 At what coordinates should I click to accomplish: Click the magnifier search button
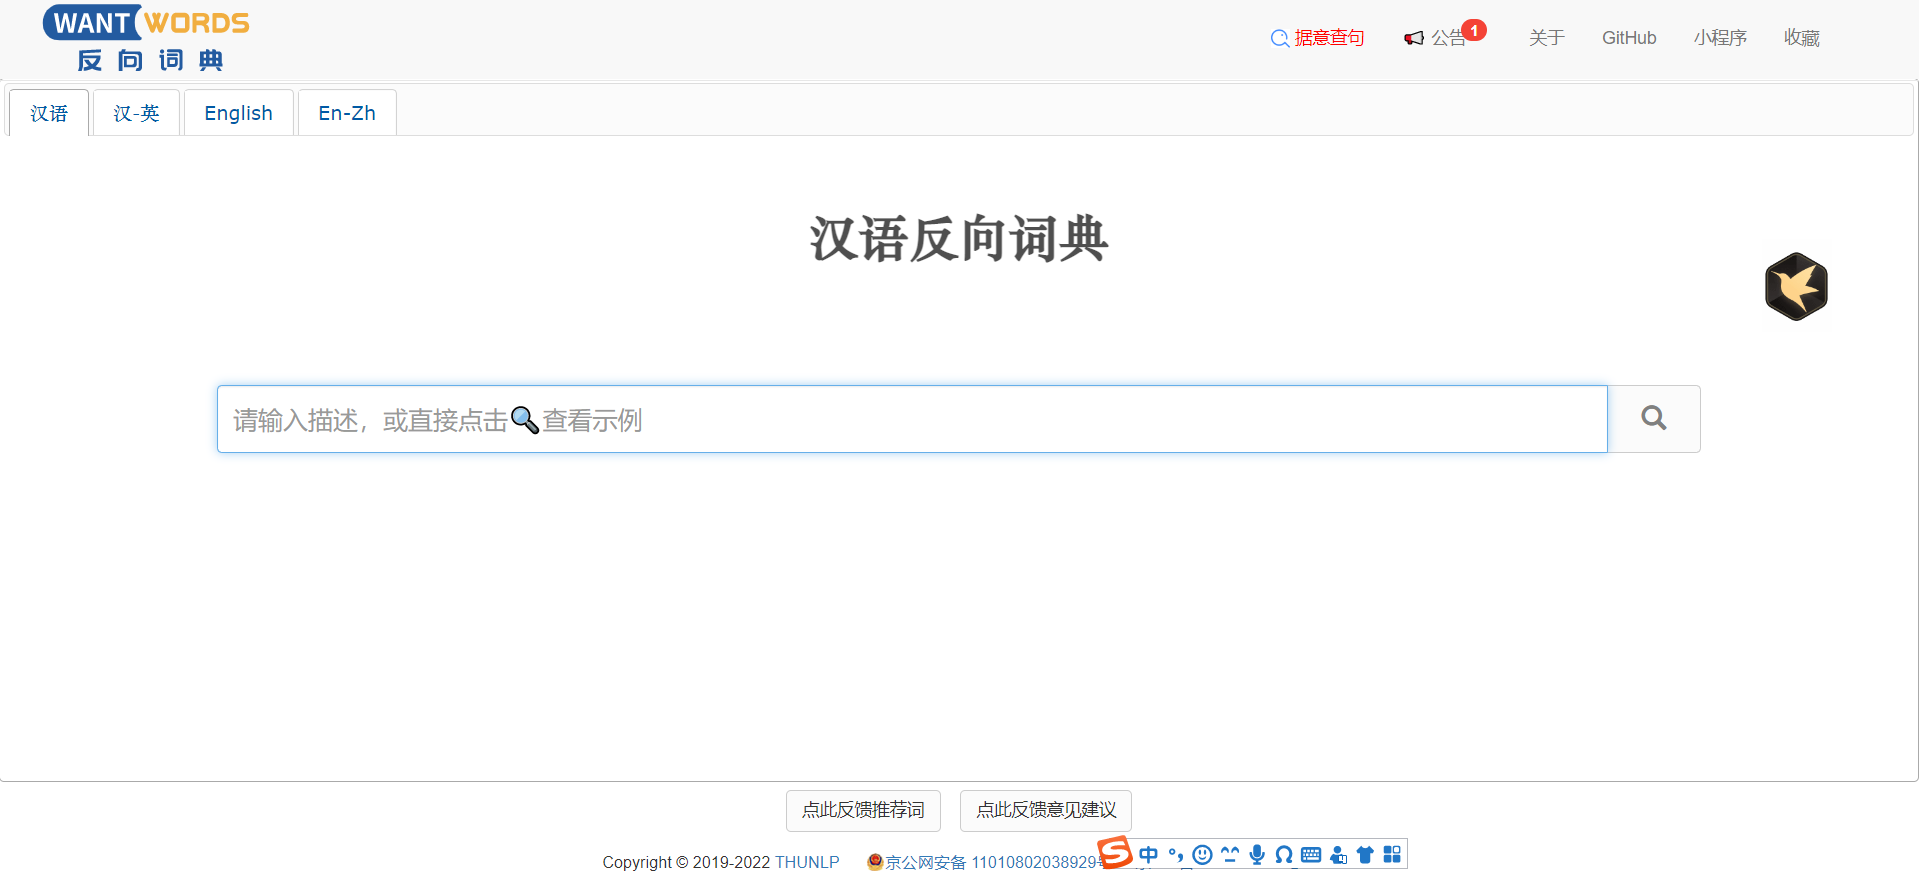click(x=1653, y=419)
